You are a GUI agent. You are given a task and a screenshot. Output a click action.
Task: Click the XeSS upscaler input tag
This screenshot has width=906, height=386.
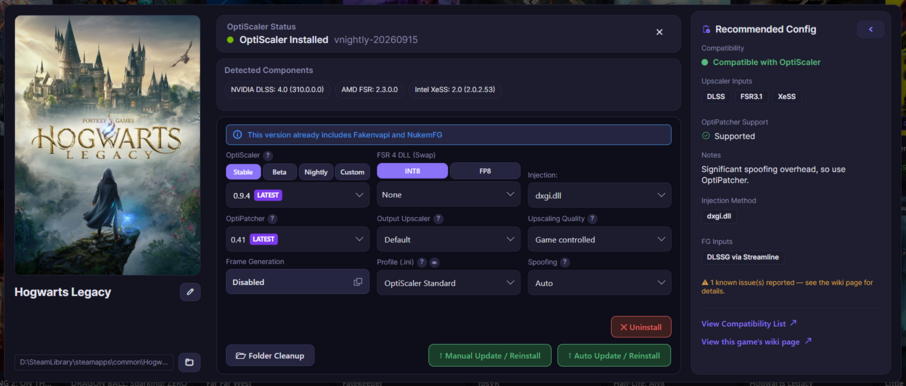point(786,96)
